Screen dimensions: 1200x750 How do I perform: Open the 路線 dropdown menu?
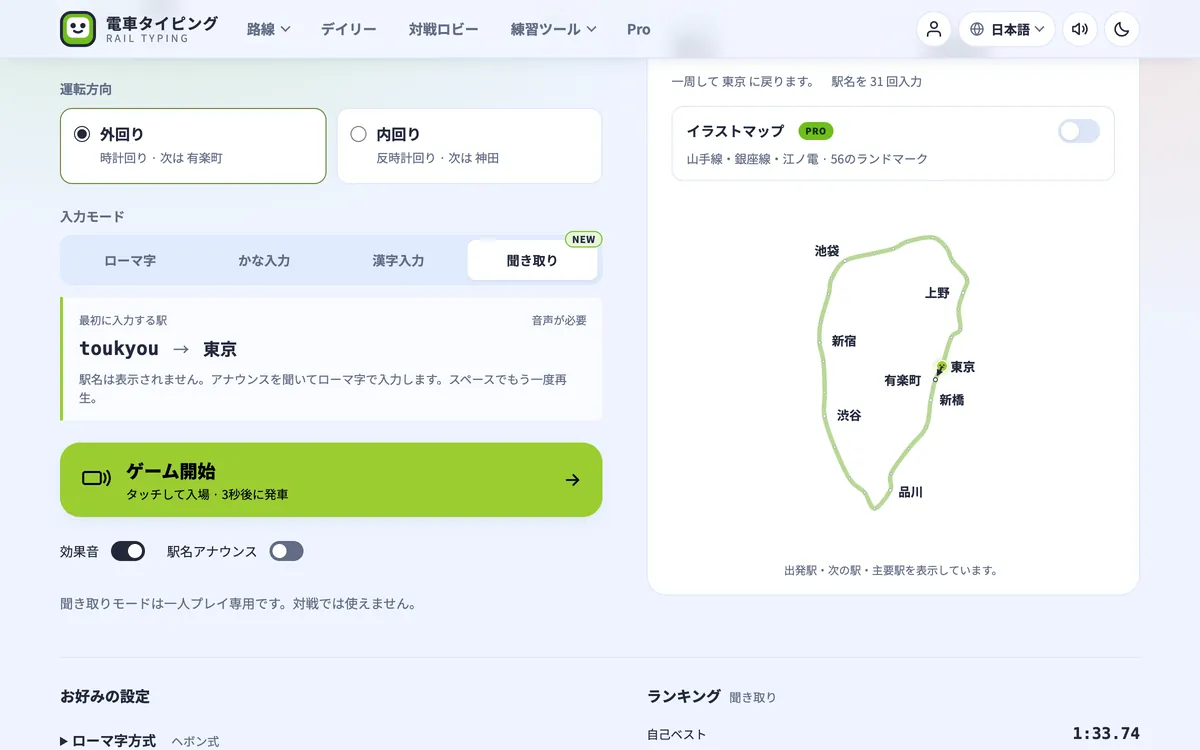(x=269, y=29)
